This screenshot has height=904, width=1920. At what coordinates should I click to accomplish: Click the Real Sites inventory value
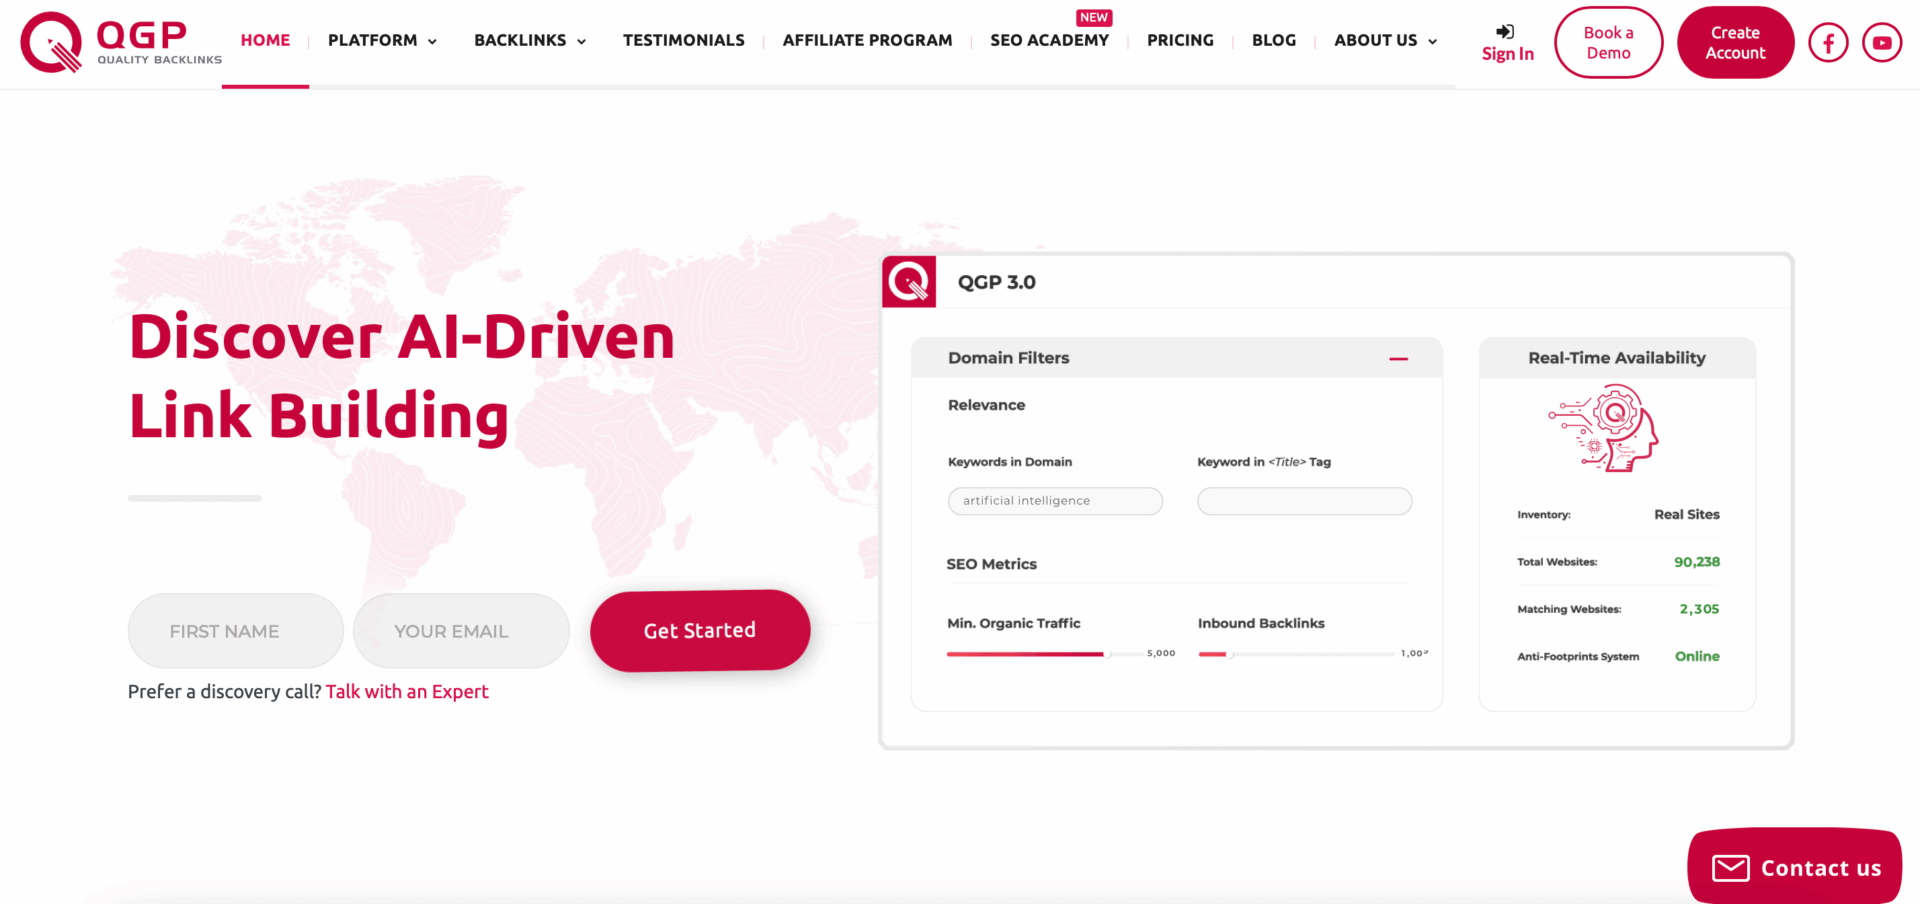tap(1687, 514)
